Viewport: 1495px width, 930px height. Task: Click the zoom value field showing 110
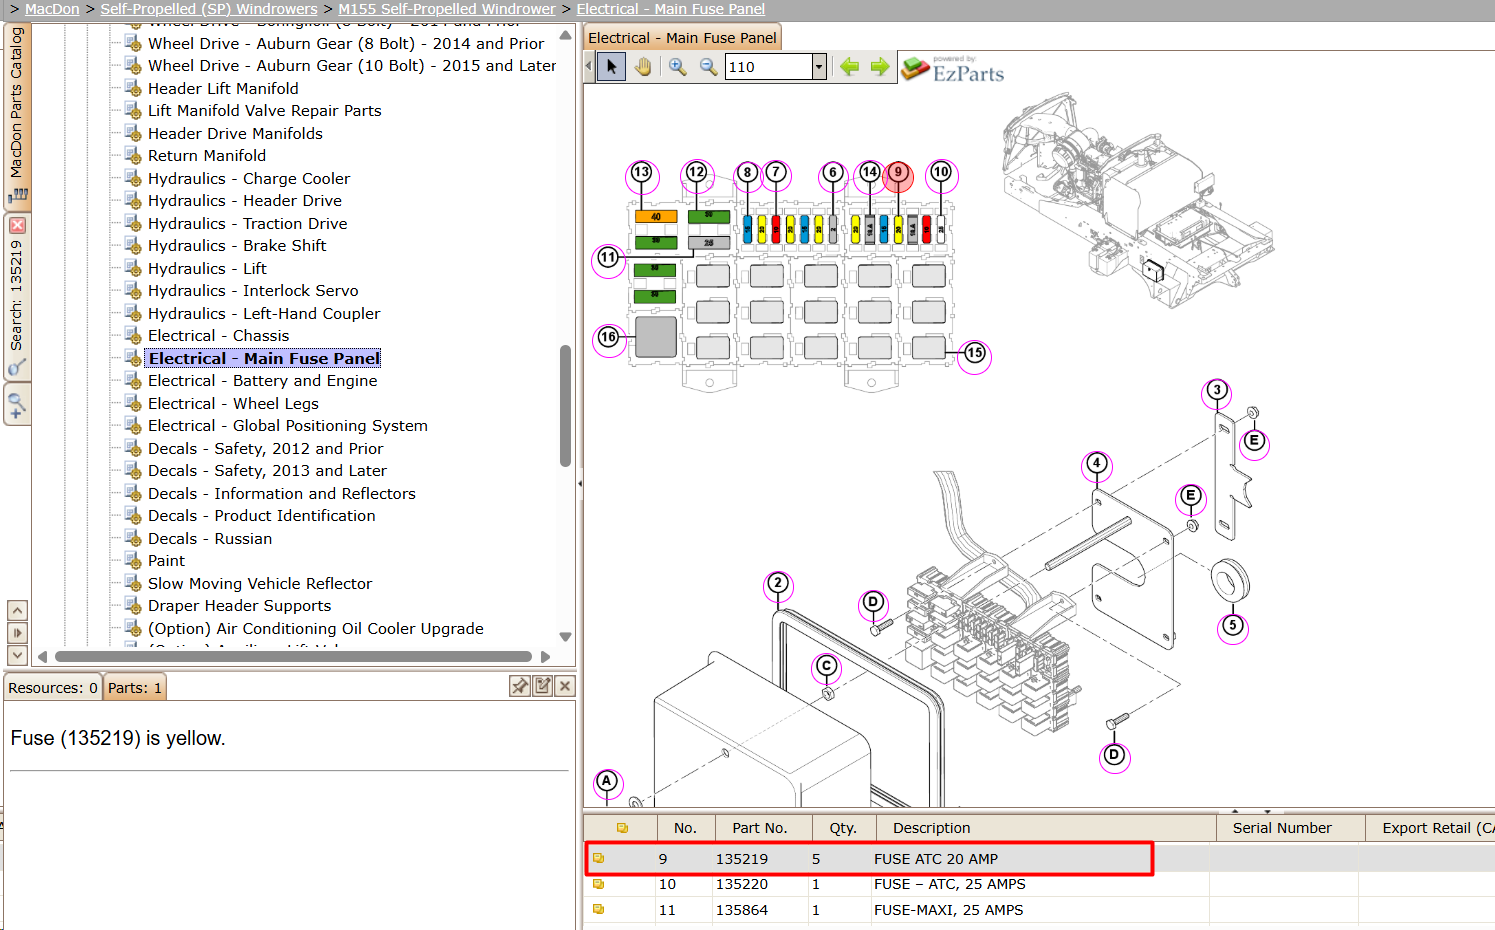768,67
